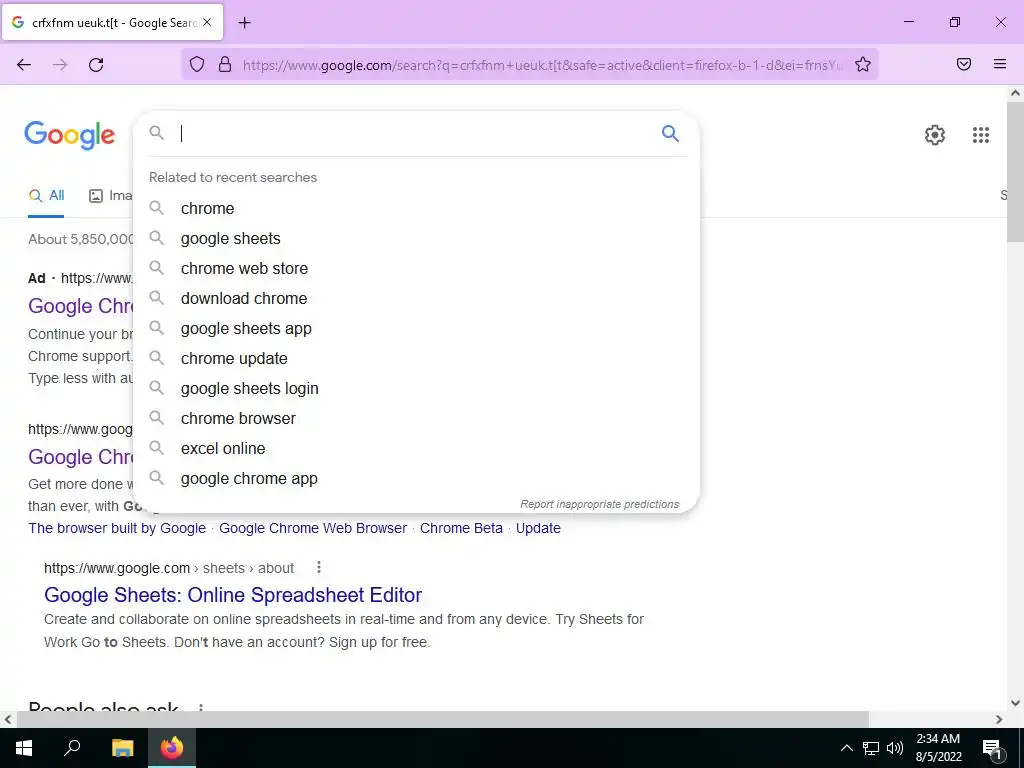Open the taskbar clock and date
1024x768 pixels.
click(938, 748)
